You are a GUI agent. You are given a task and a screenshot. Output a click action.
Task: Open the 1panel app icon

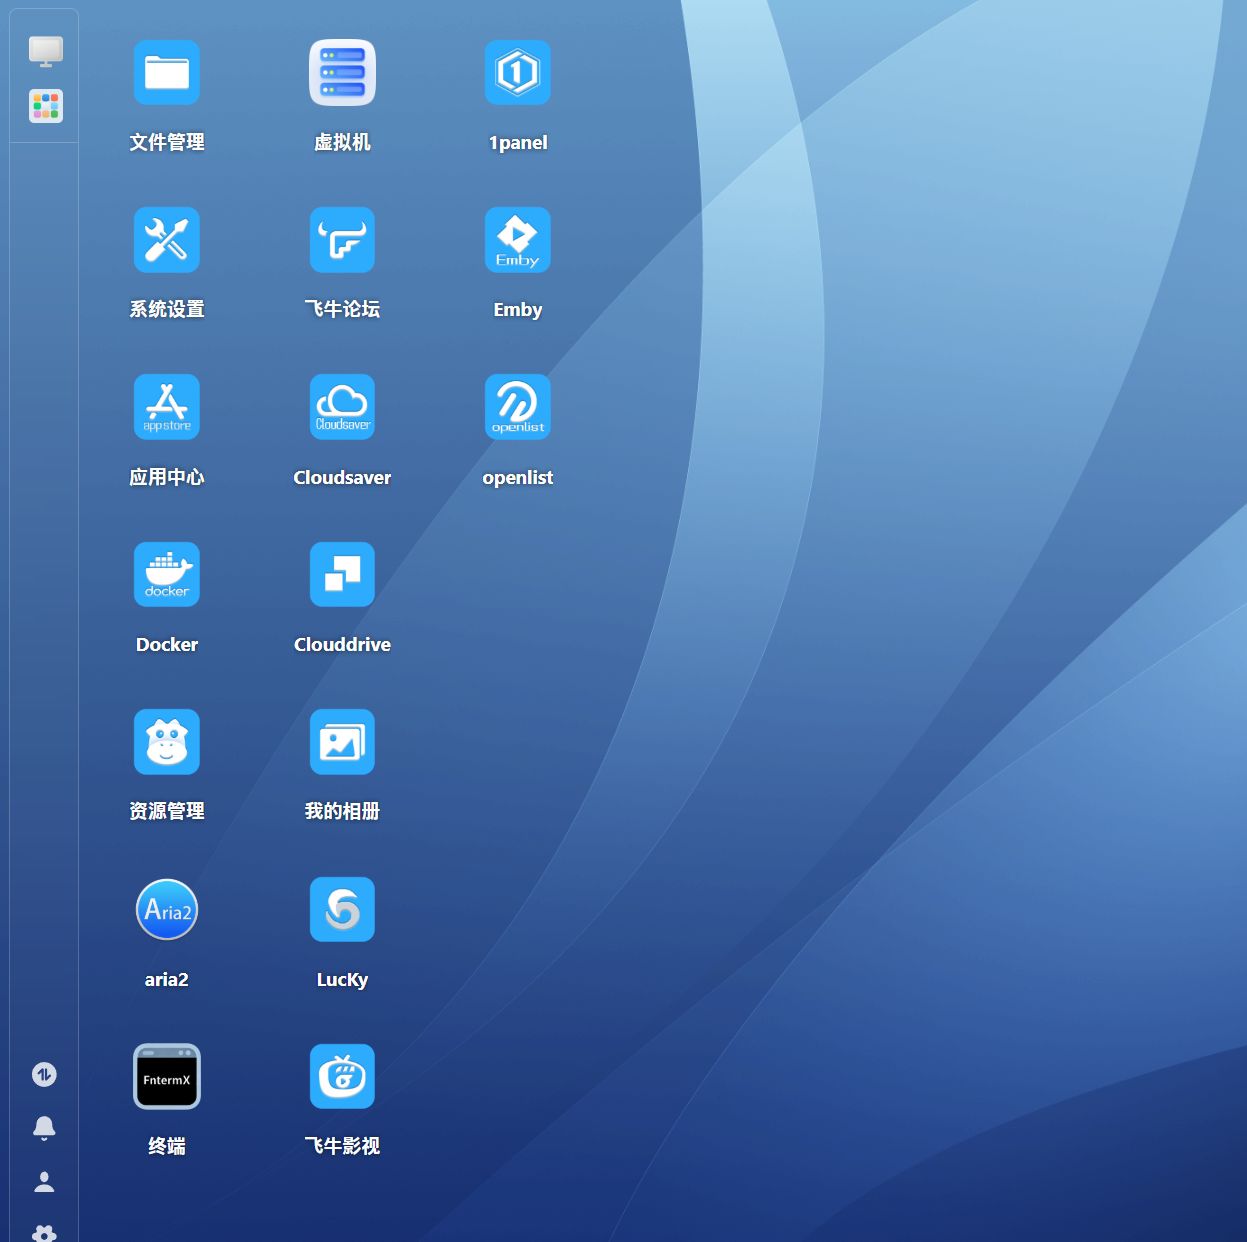(x=518, y=72)
